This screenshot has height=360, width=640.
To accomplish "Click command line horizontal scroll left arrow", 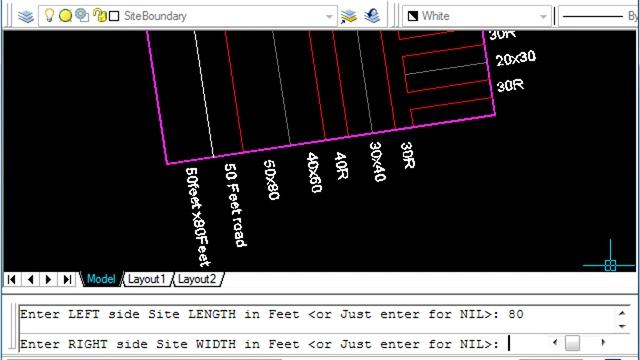I will 554,342.
